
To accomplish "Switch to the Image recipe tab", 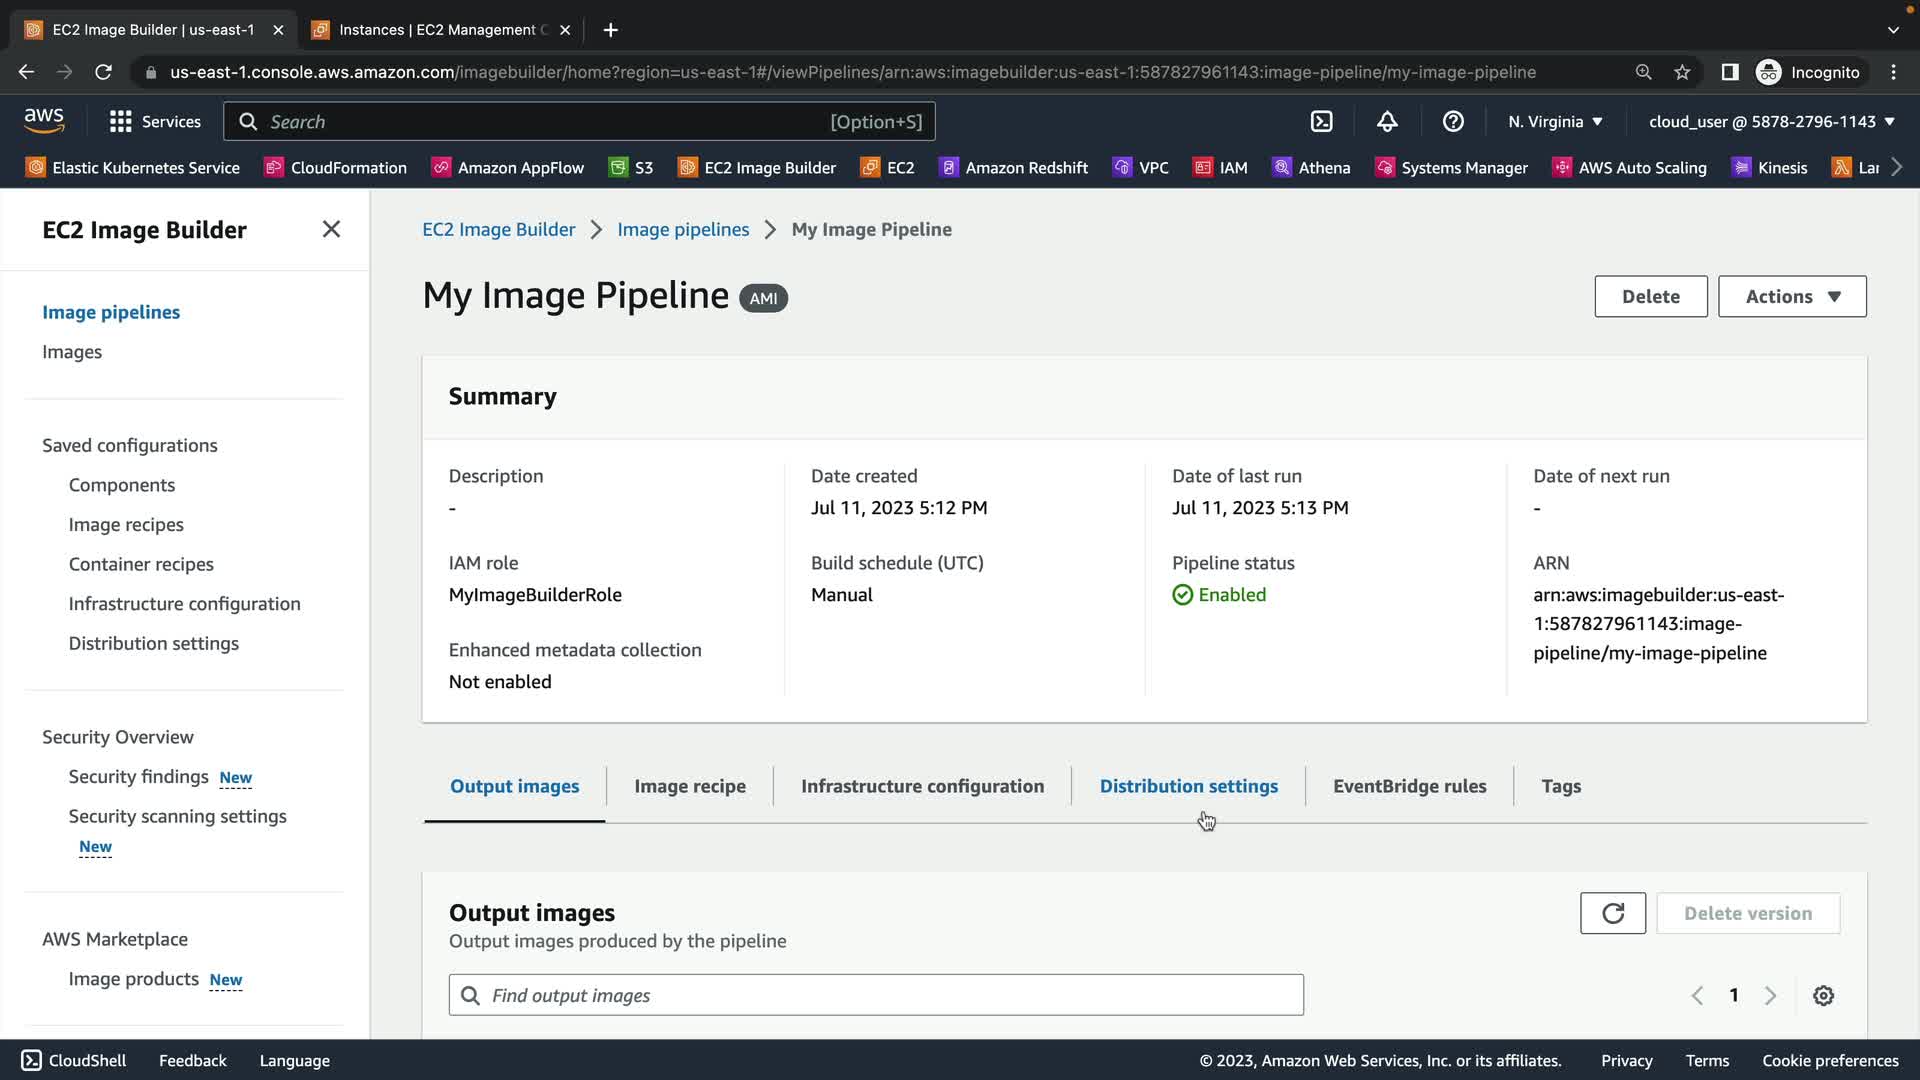I will click(x=689, y=786).
